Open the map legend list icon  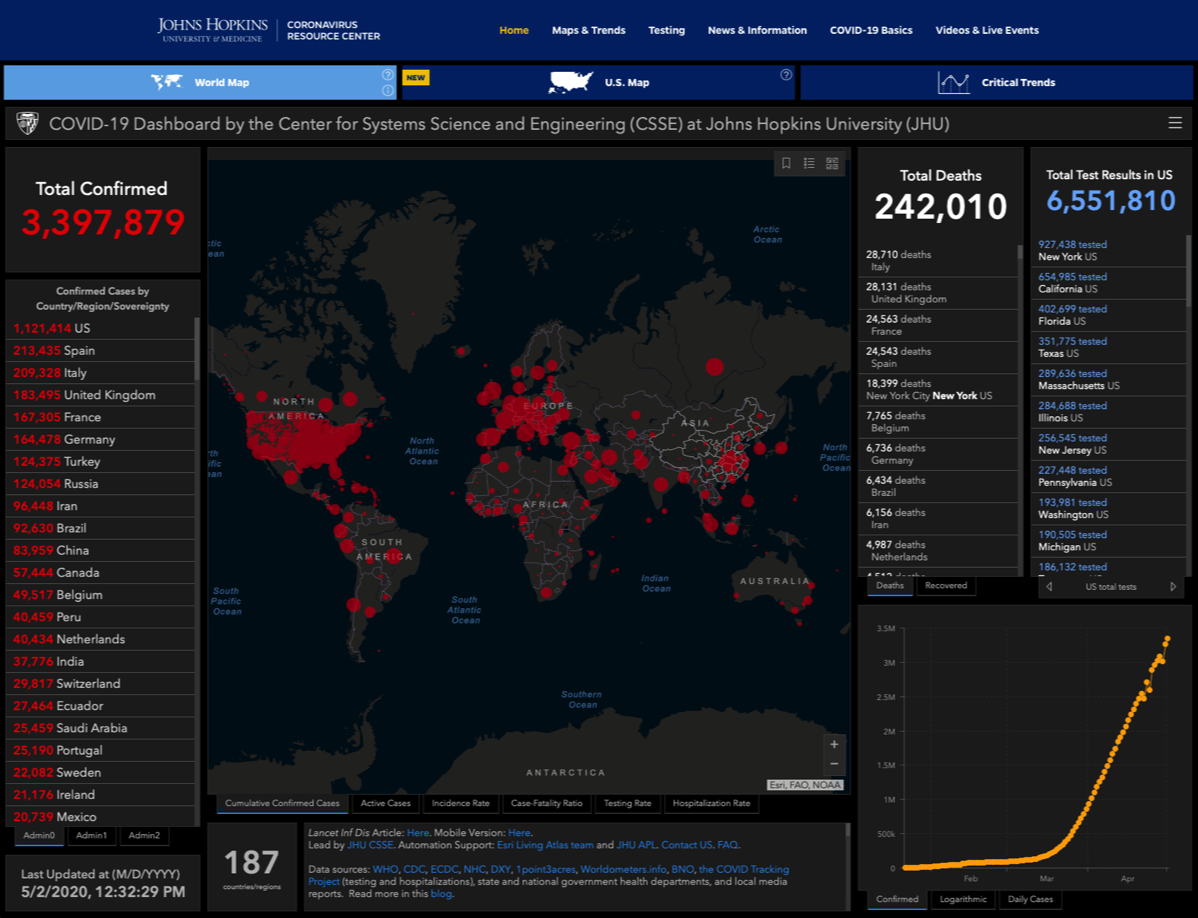tap(809, 163)
